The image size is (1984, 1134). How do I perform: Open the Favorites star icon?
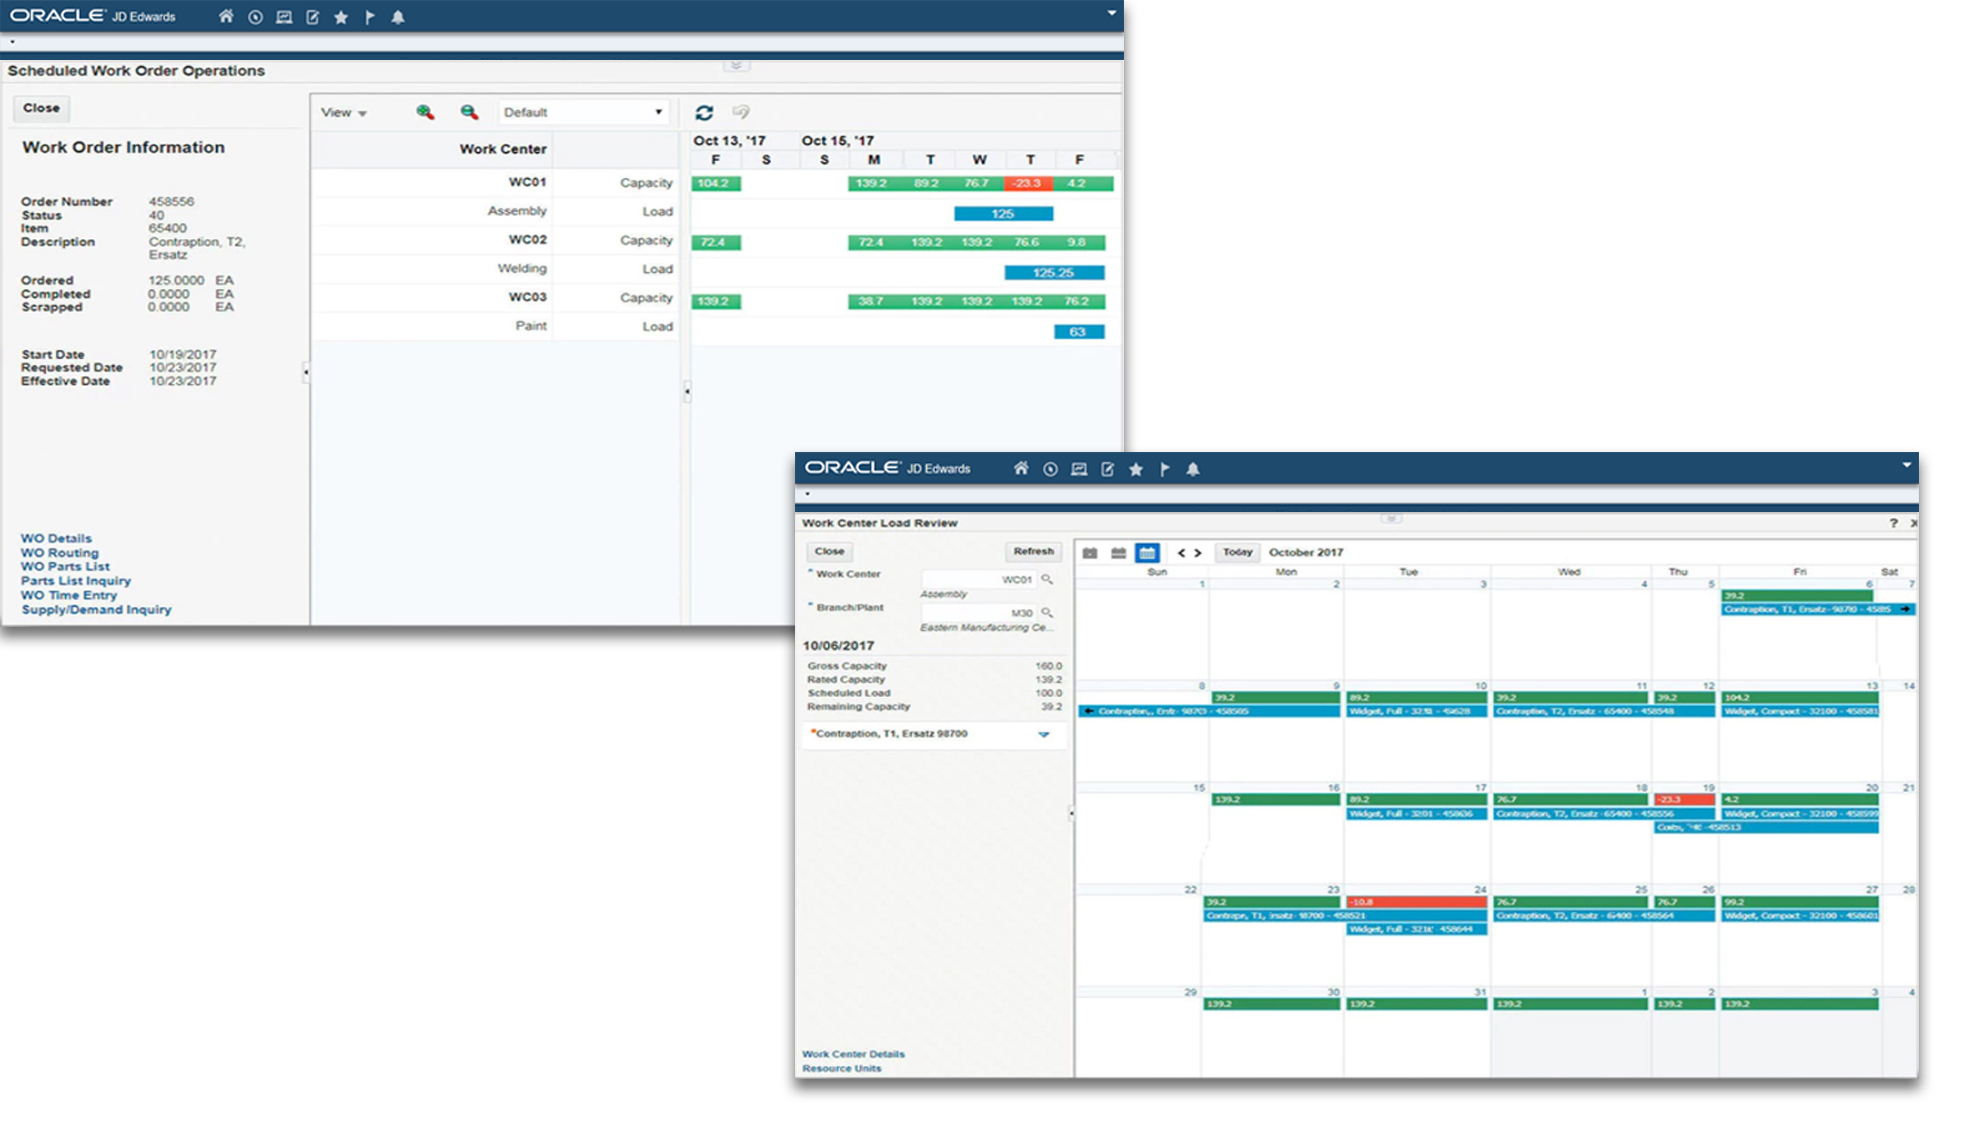[x=341, y=16]
